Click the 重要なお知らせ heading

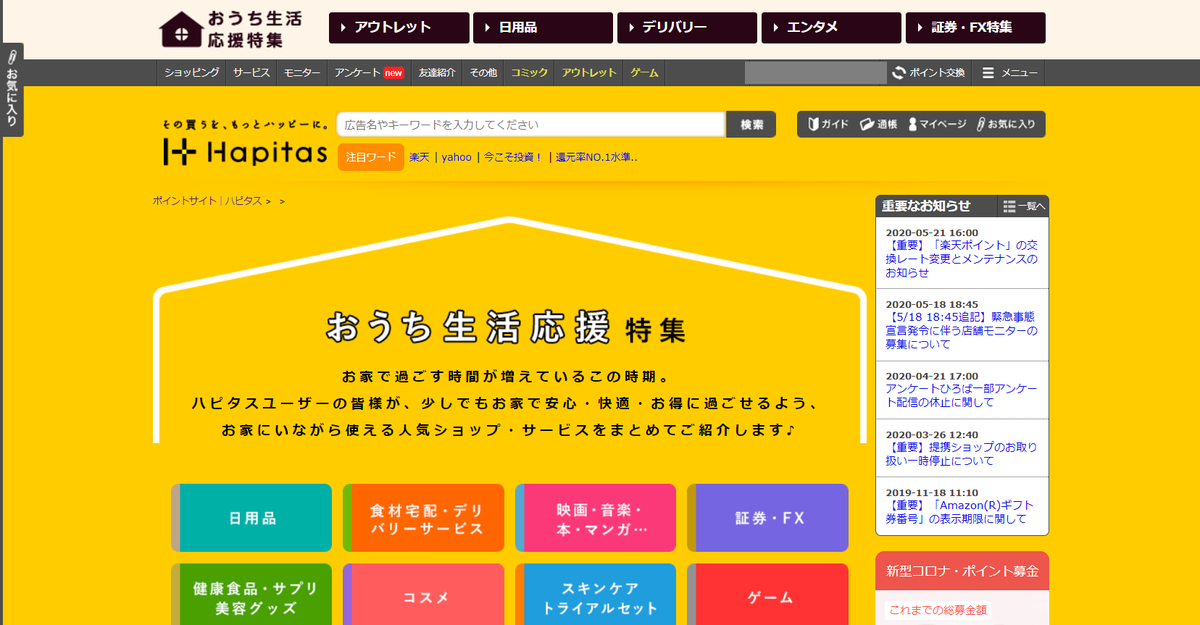(x=926, y=206)
